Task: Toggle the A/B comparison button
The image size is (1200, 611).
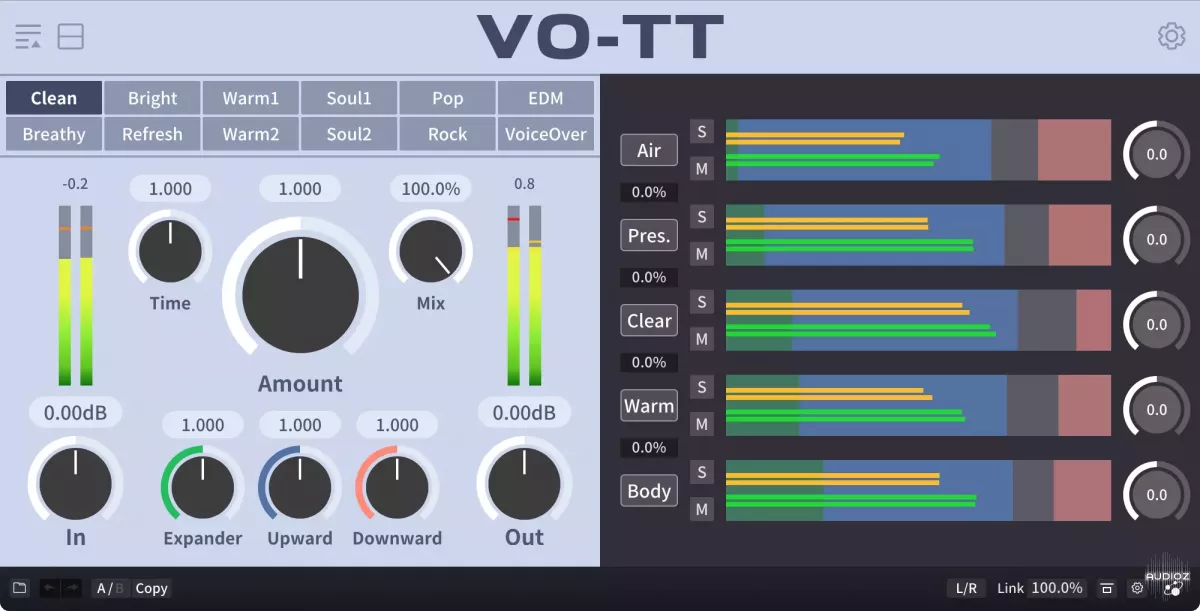Action: tap(111, 588)
